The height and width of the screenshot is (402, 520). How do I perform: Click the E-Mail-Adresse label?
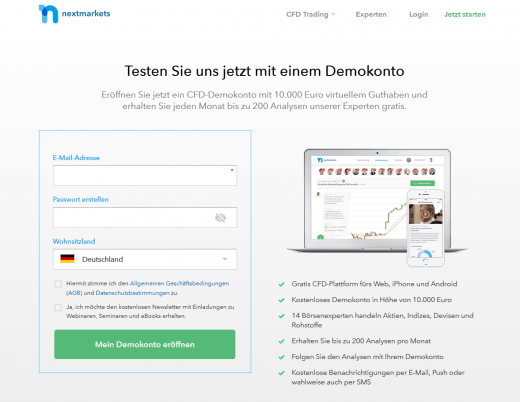pos(76,158)
